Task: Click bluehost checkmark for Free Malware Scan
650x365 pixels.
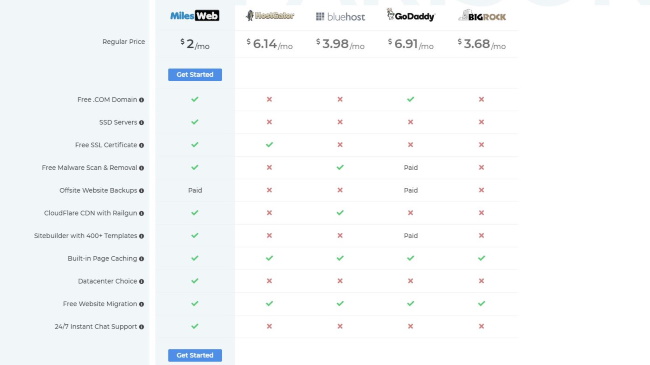Action: tap(340, 167)
